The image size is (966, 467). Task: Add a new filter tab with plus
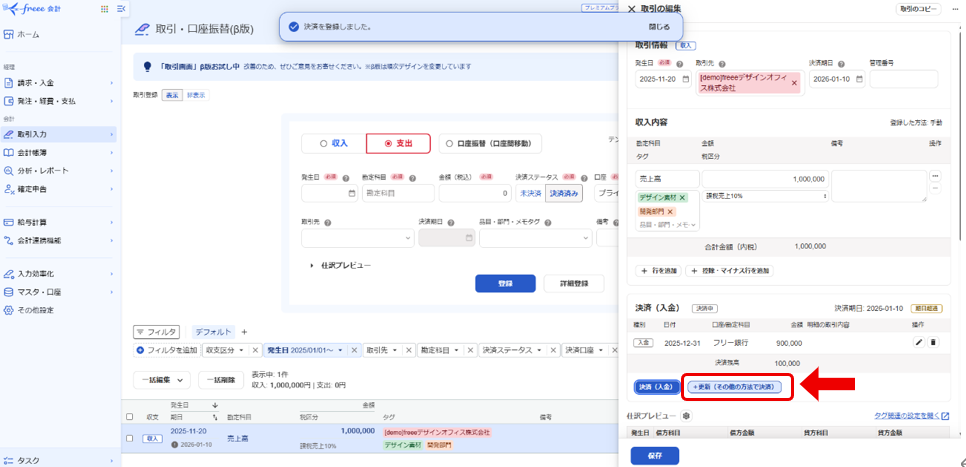[244, 332]
